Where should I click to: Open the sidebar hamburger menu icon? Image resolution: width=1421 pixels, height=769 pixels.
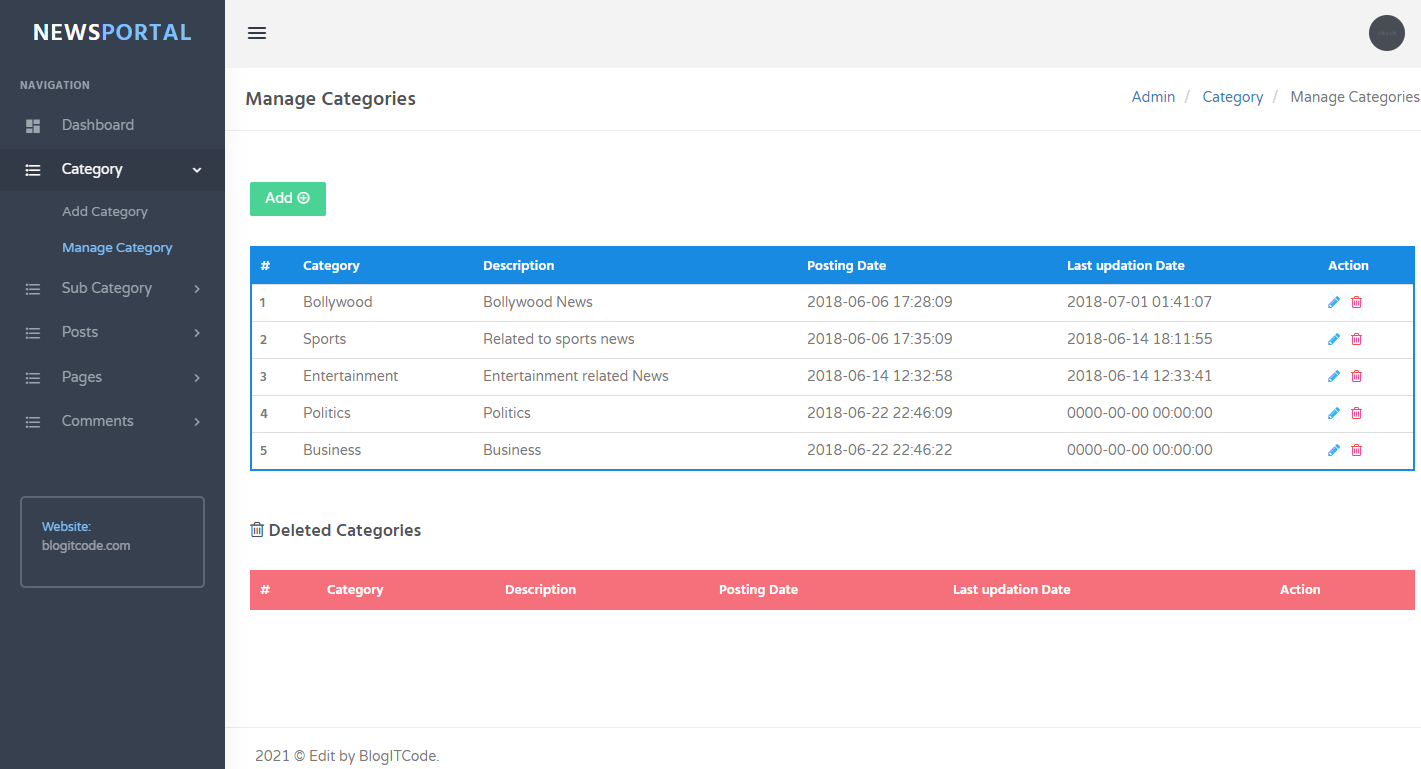(x=257, y=32)
